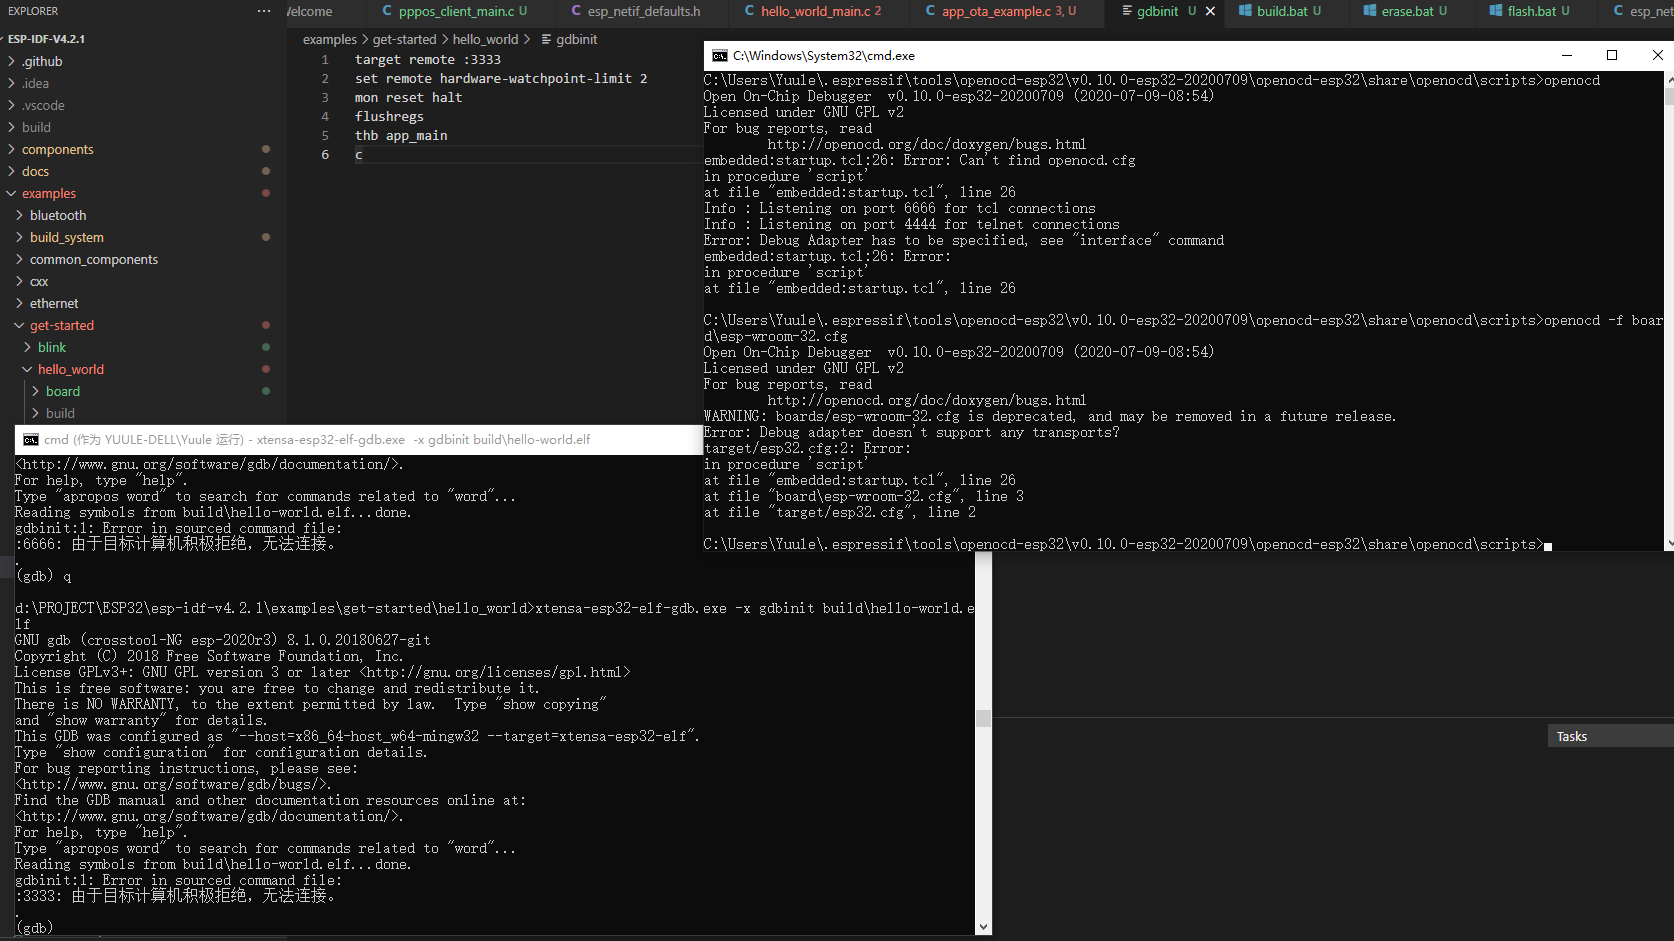Switch to pppos_client_main.c tab

[455, 11]
